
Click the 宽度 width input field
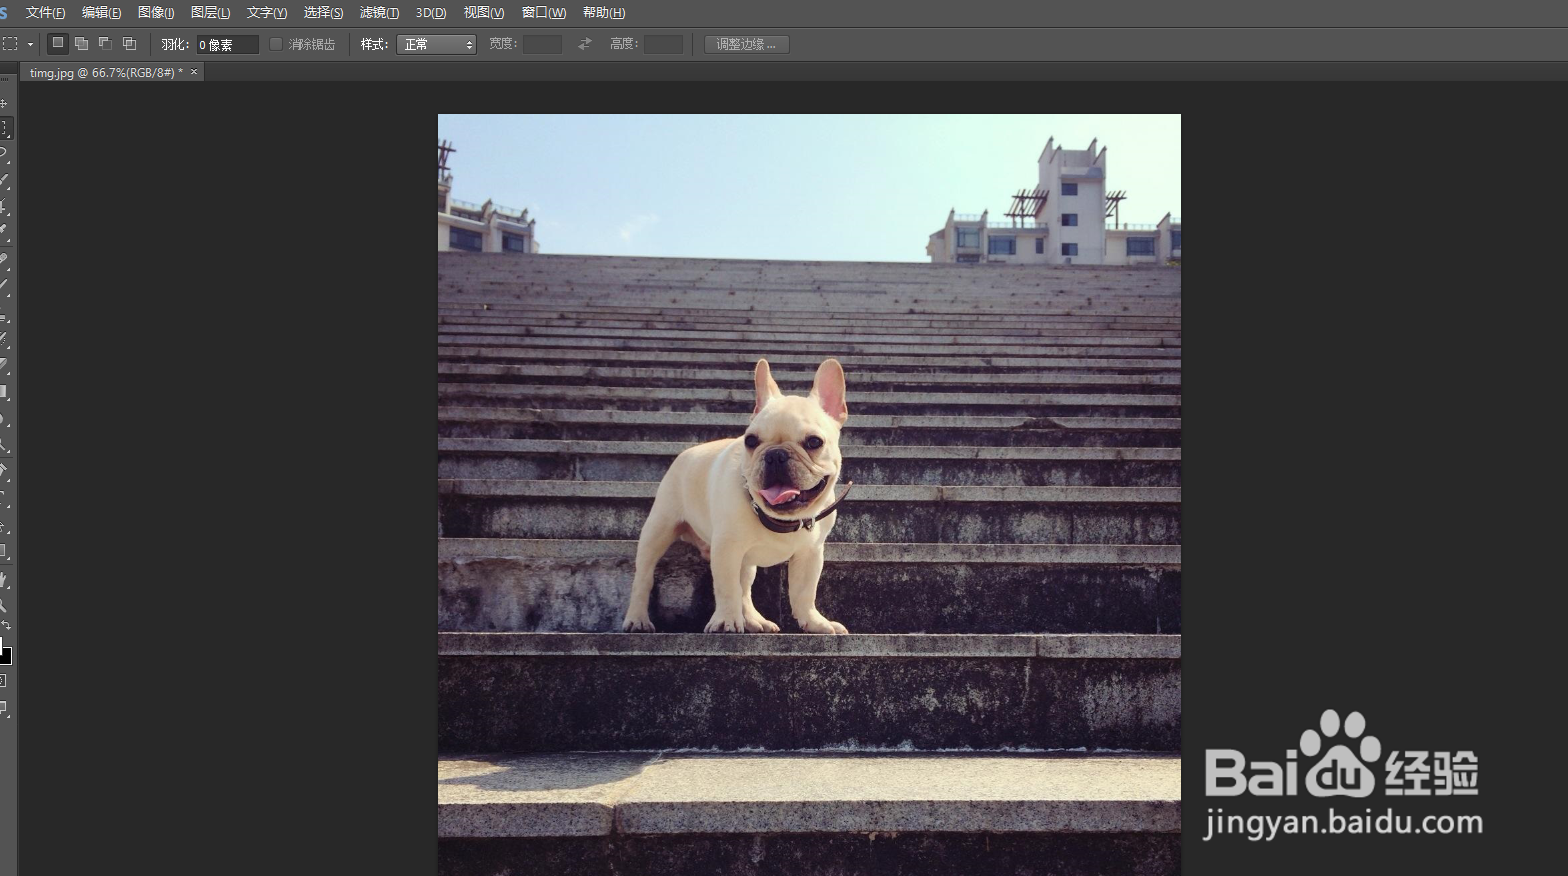click(x=542, y=44)
